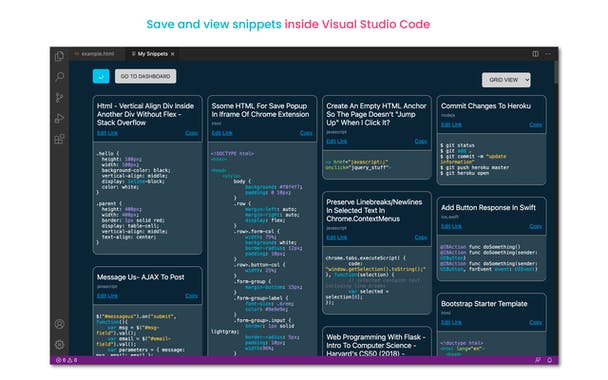The height and width of the screenshot is (380, 608).
Task: Switch to the example.html tab
Action: (x=98, y=54)
